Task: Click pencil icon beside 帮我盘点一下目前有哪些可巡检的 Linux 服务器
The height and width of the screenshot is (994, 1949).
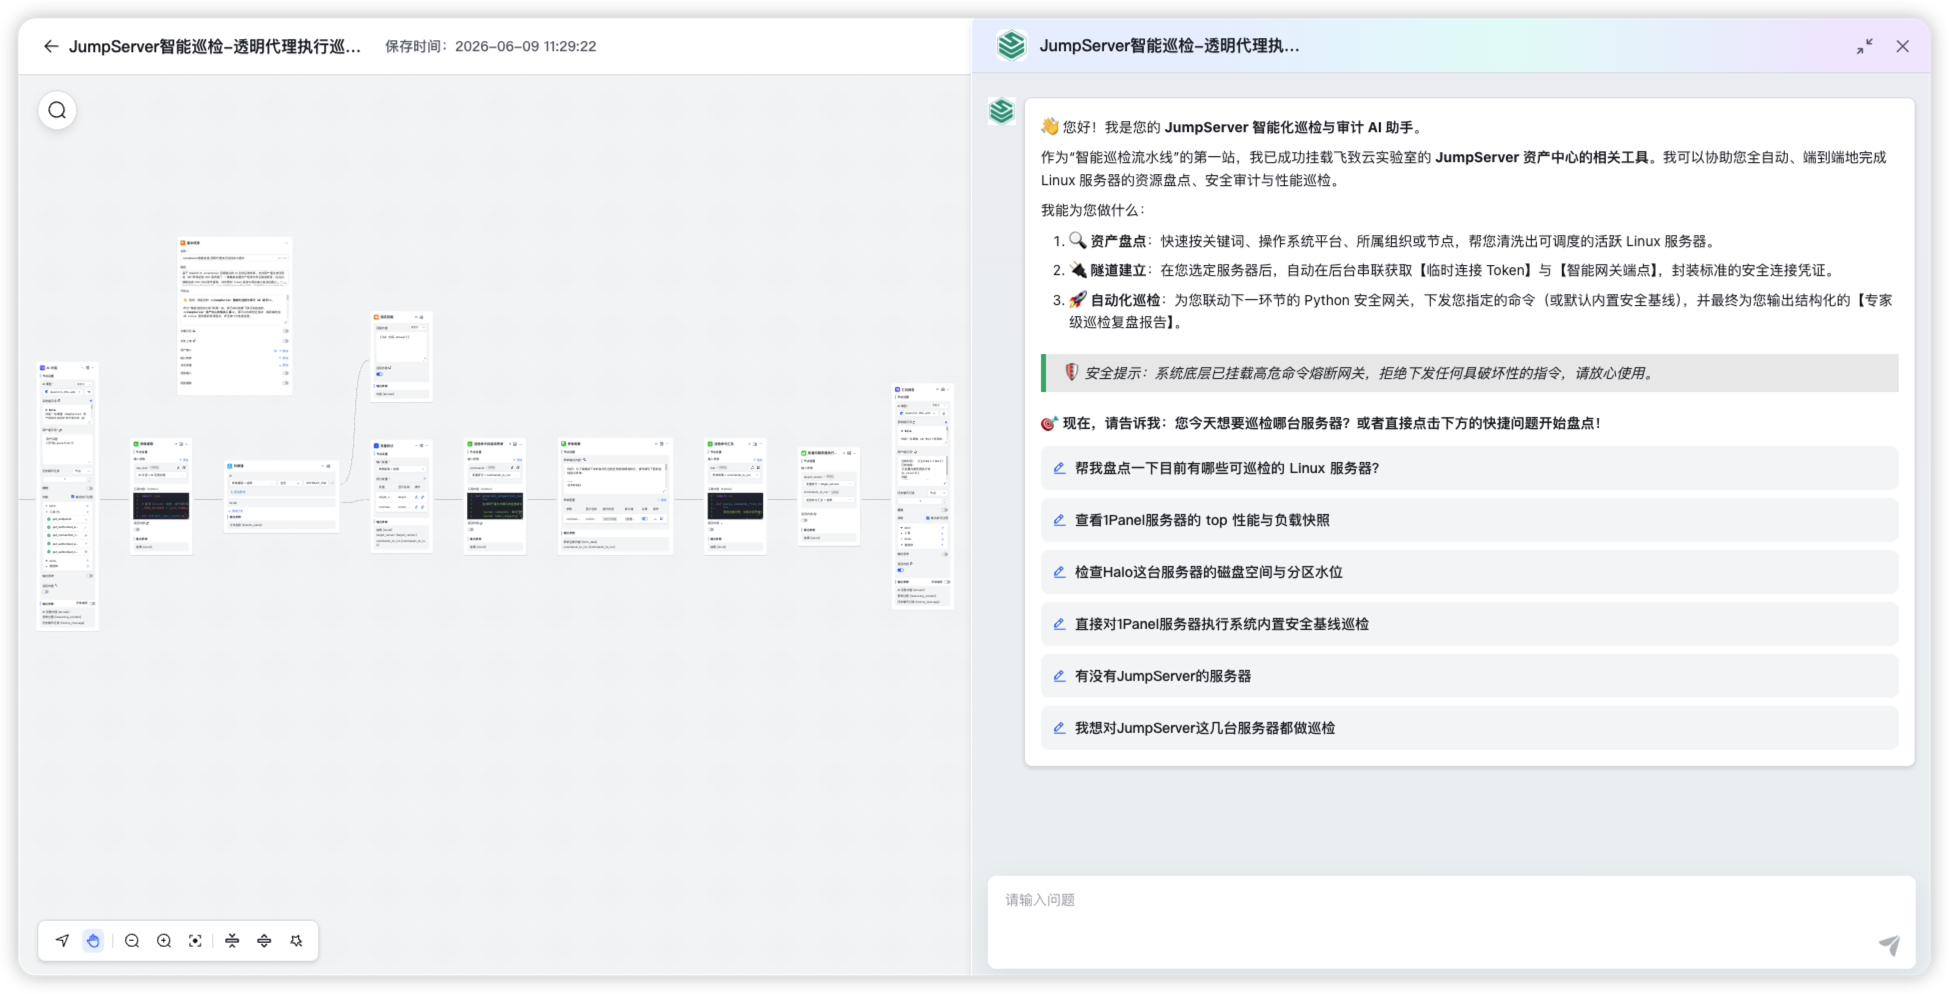Action: point(1059,468)
